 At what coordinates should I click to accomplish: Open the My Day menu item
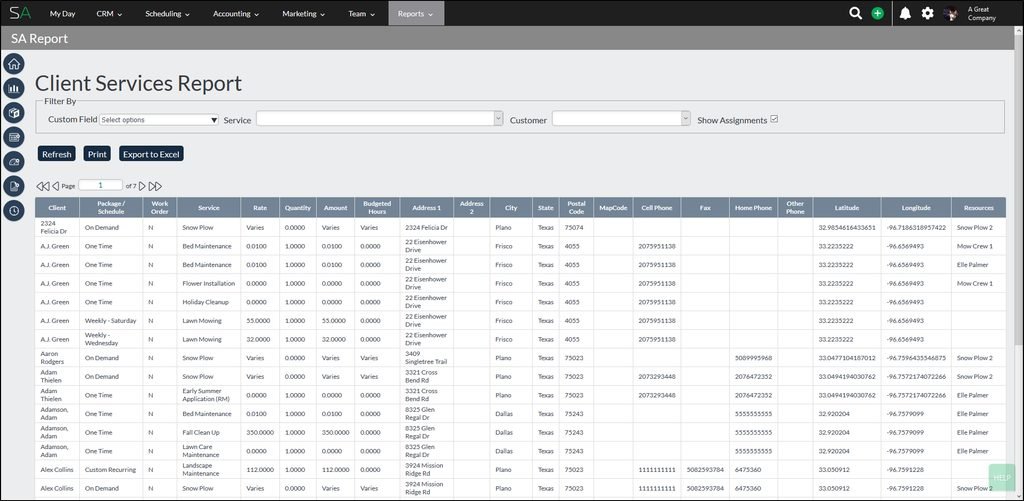tap(63, 13)
